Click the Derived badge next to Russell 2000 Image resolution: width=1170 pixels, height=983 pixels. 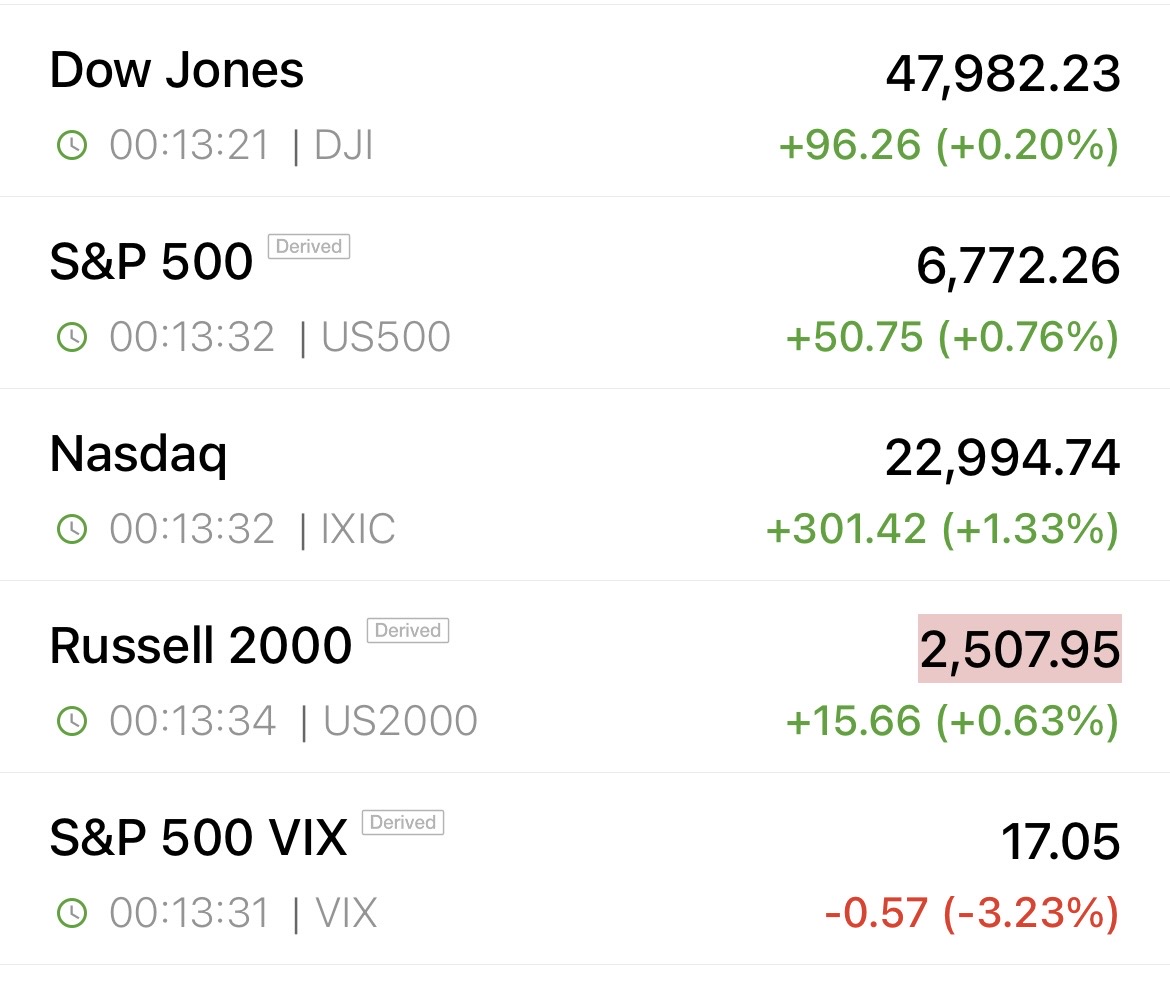(408, 631)
